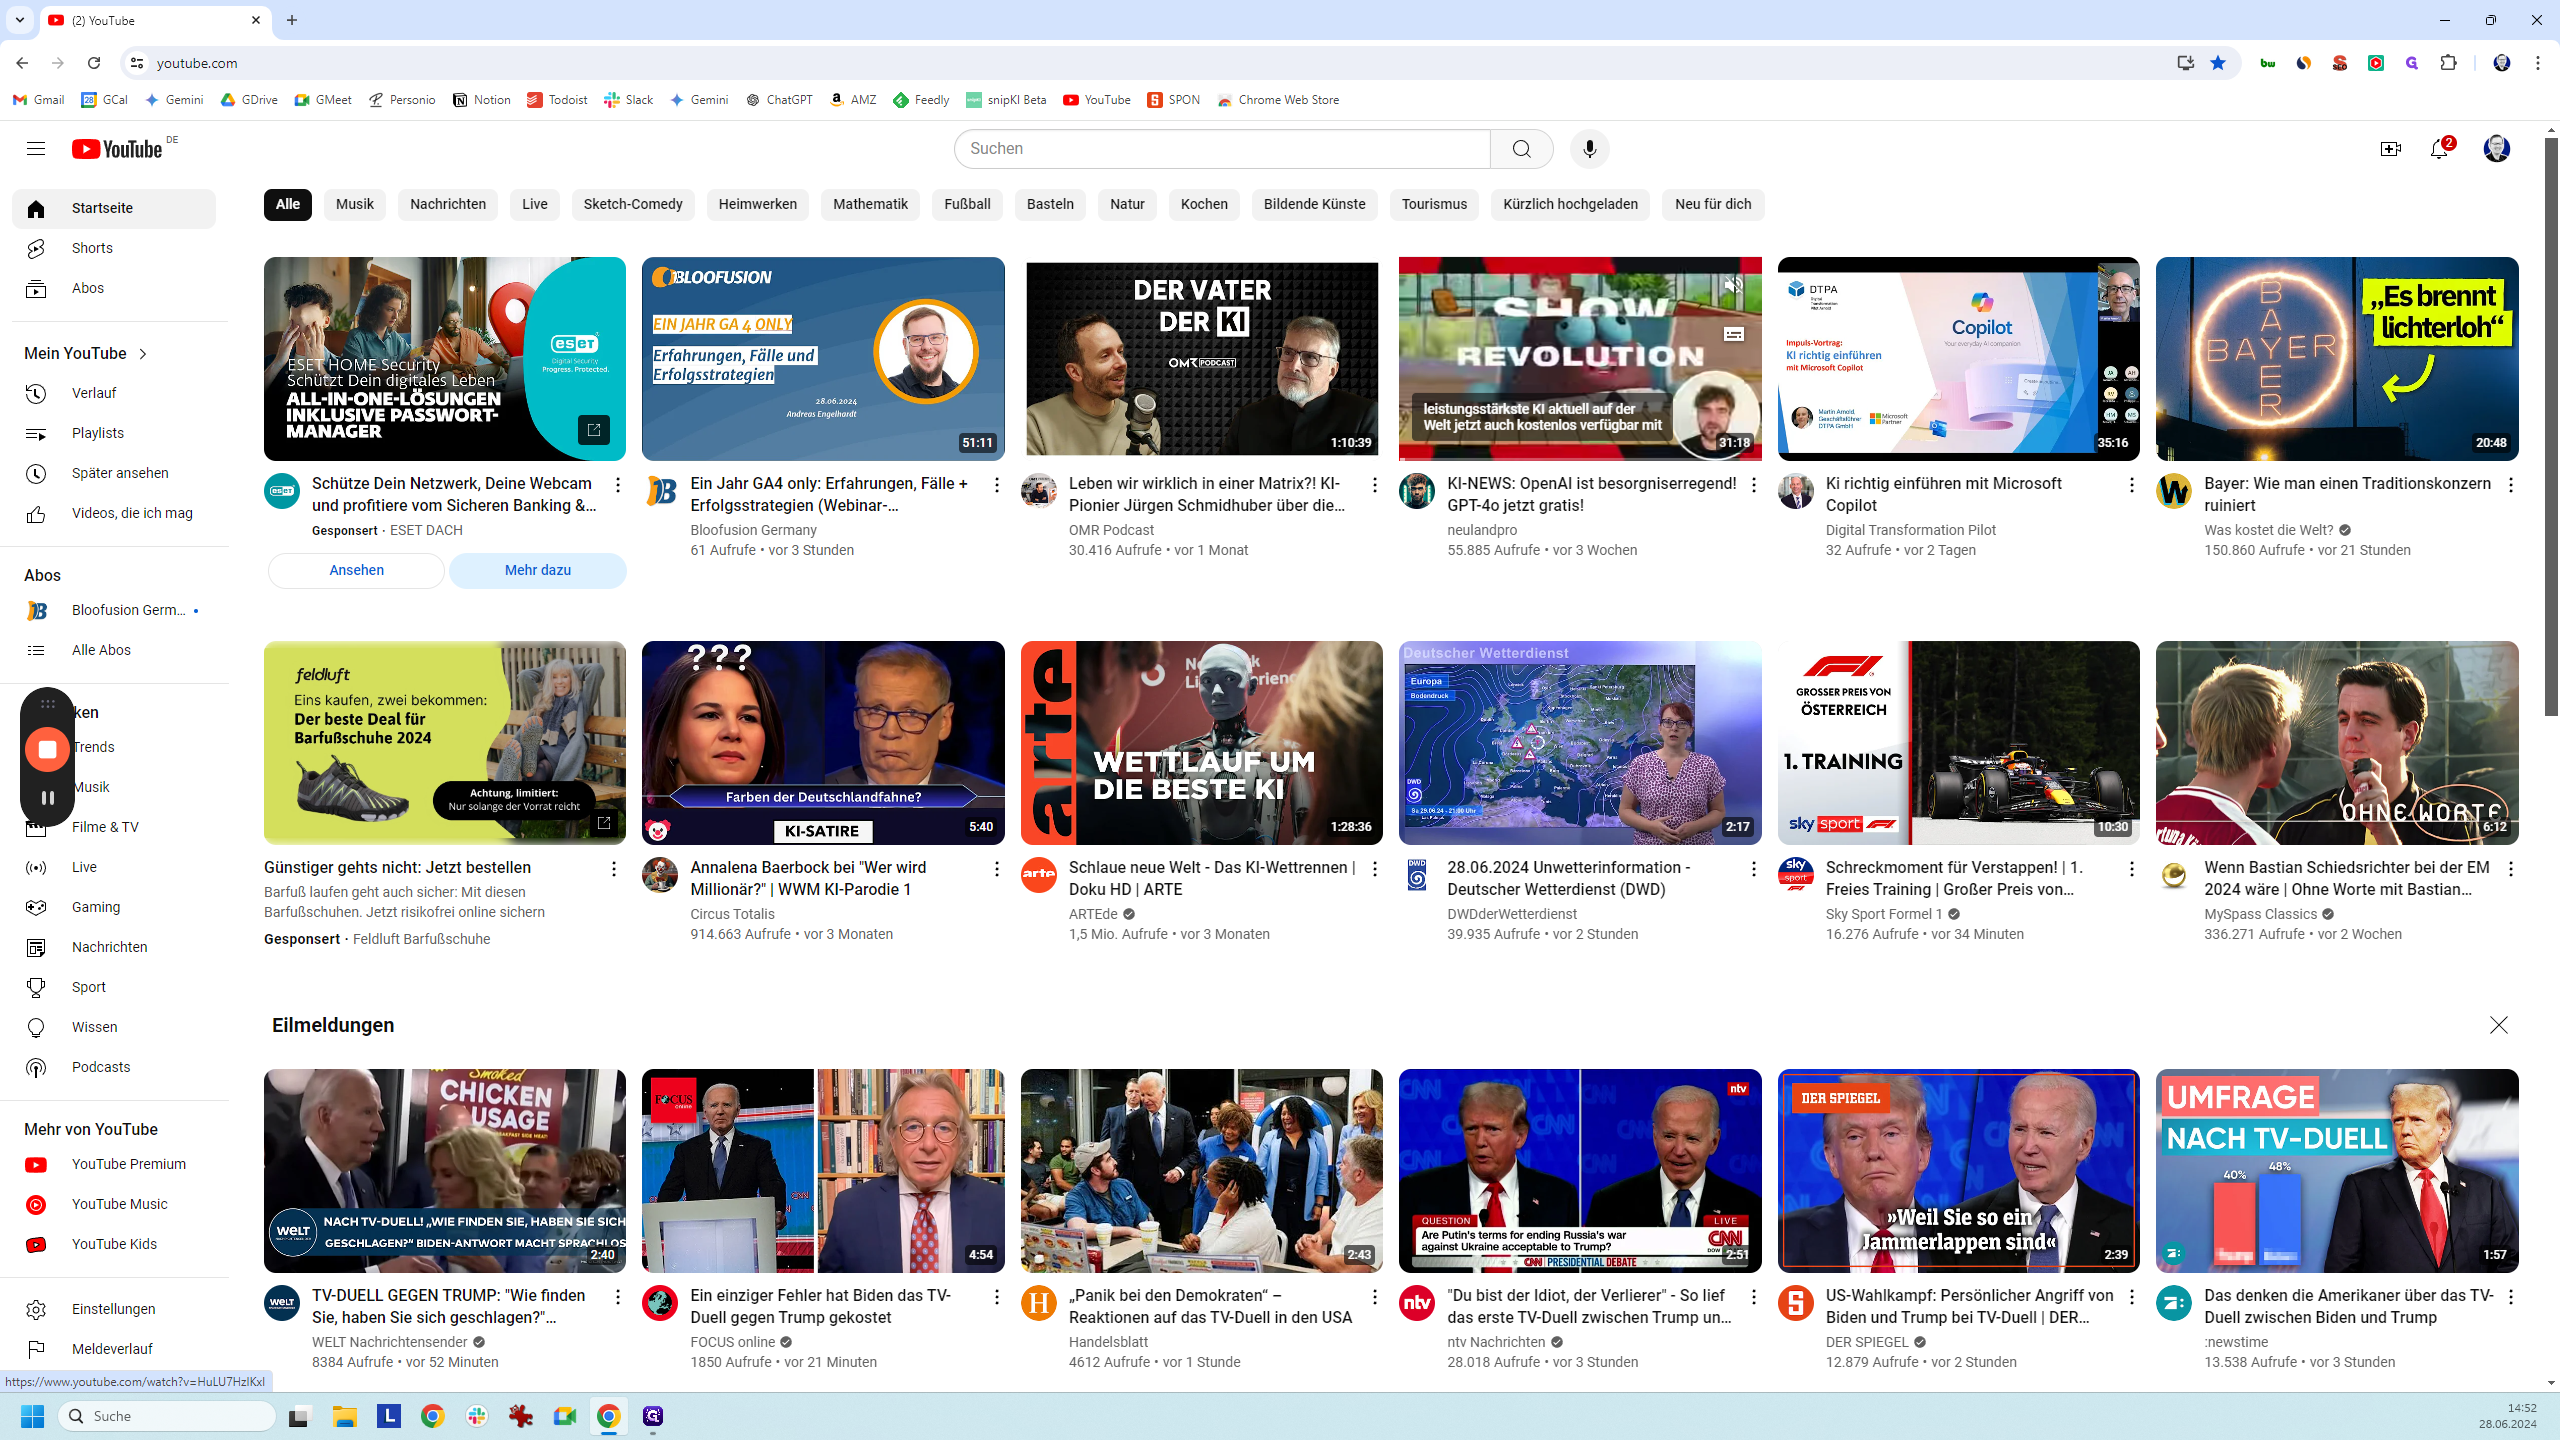Viewport: 2560px width, 1440px height.
Task: Open Abos in the sidebar
Action: [114, 288]
